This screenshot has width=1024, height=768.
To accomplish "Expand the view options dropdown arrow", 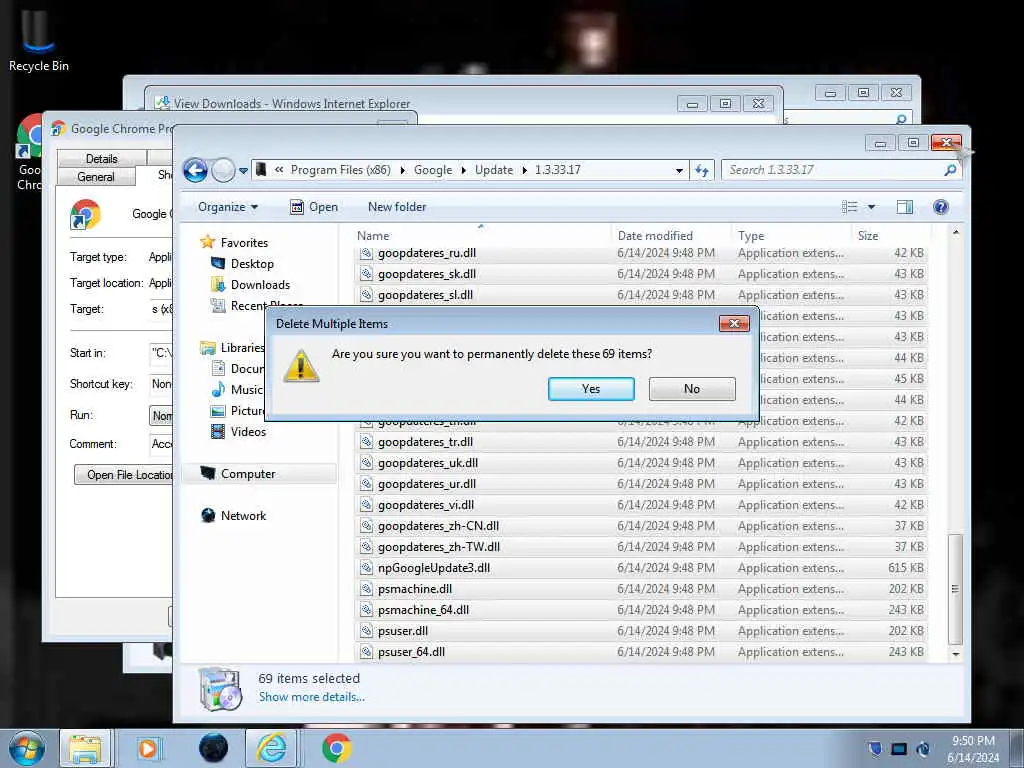I will (871, 207).
